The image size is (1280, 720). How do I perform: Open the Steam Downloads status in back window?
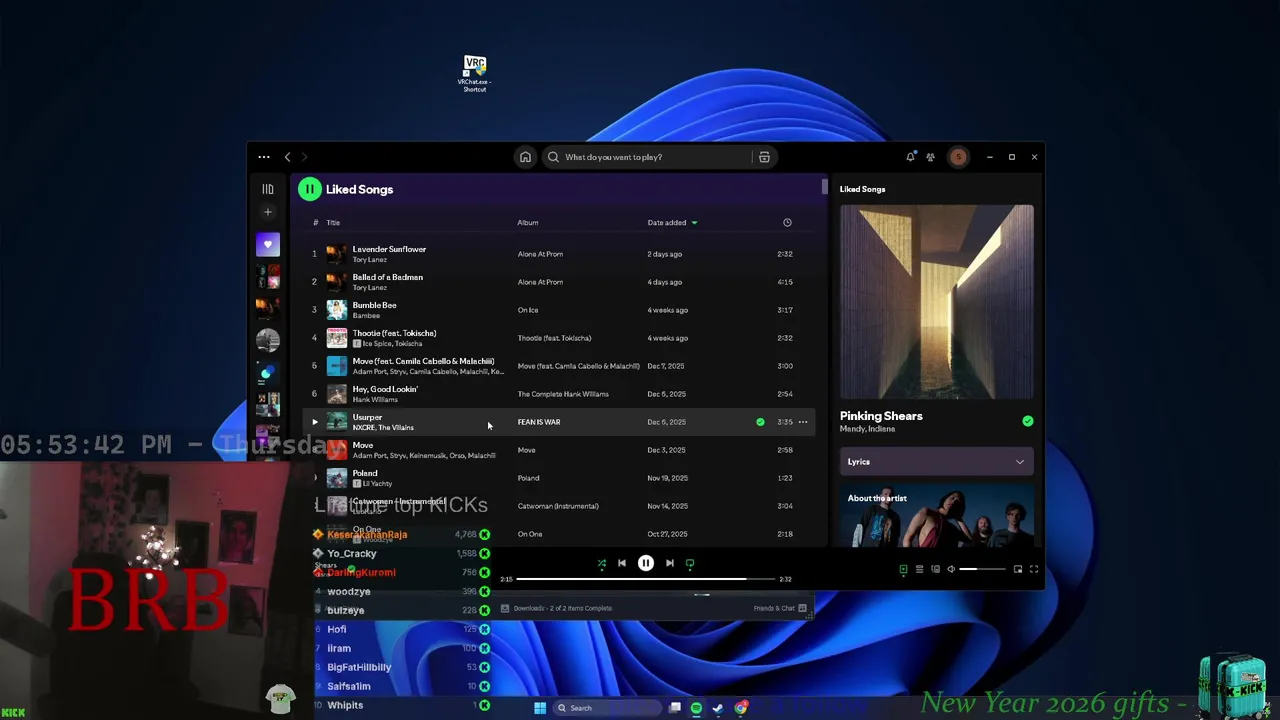pos(563,608)
